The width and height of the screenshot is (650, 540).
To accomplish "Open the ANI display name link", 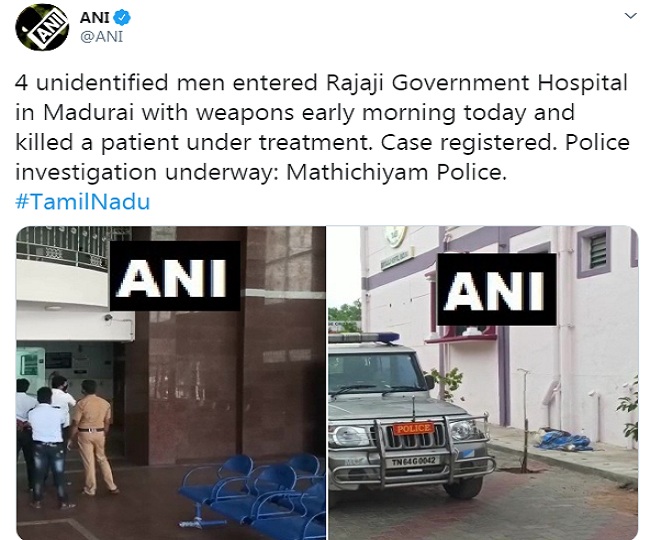I will point(95,17).
